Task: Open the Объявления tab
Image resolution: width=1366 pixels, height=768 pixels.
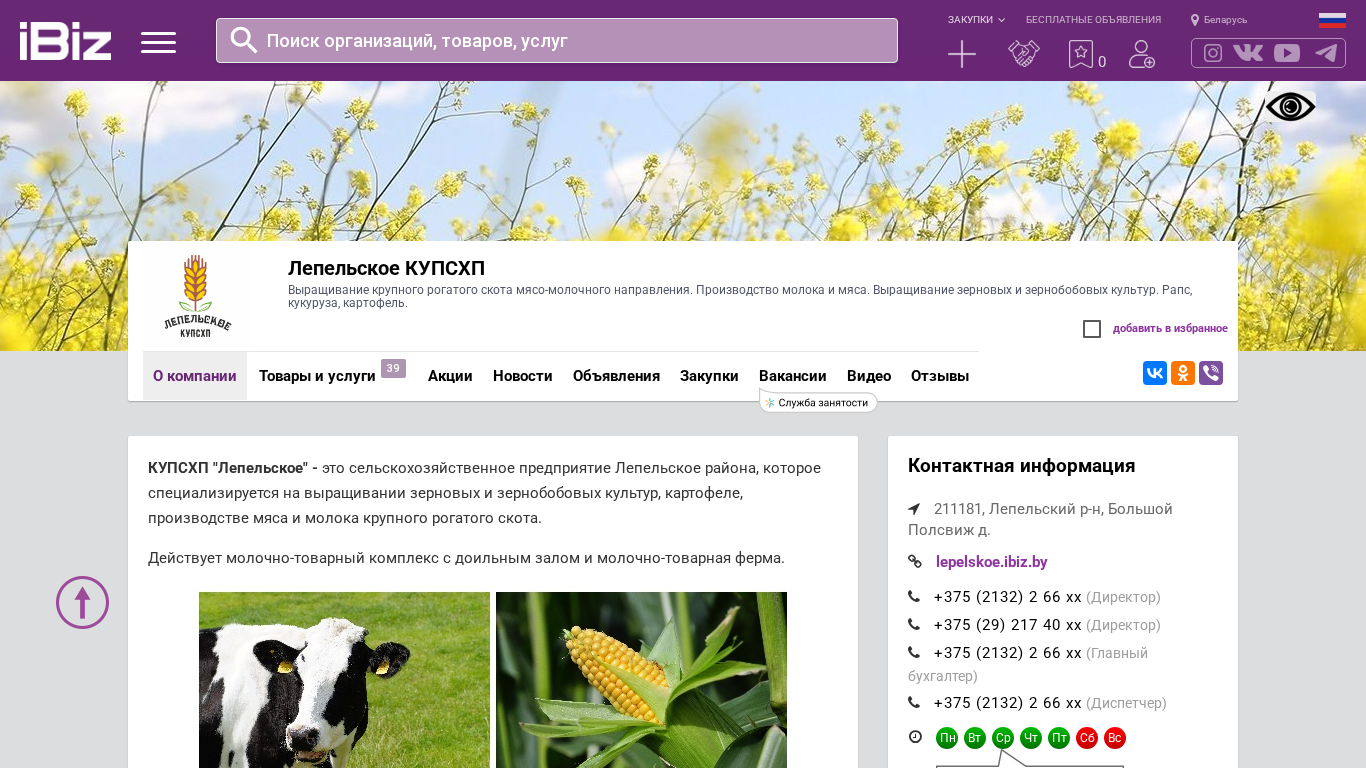Action: (616, 376)
